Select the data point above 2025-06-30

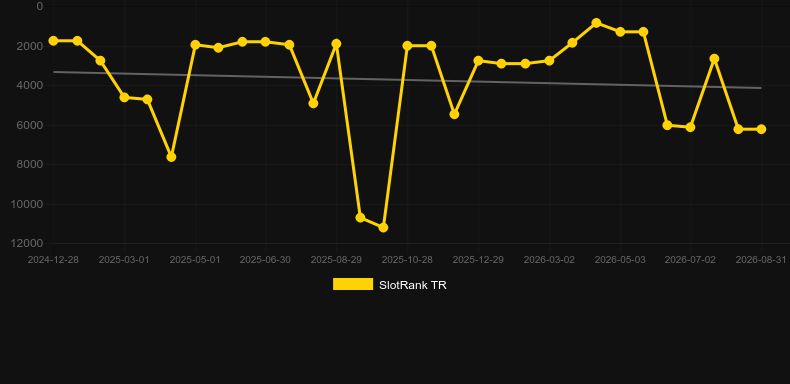266,42
